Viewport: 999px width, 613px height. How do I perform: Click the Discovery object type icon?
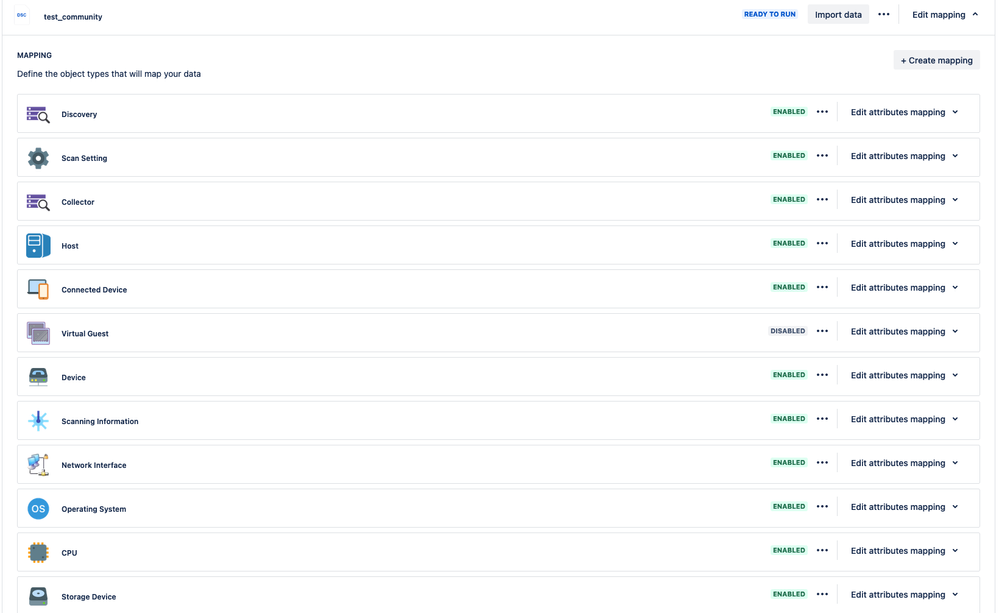(x=38, y=113)
